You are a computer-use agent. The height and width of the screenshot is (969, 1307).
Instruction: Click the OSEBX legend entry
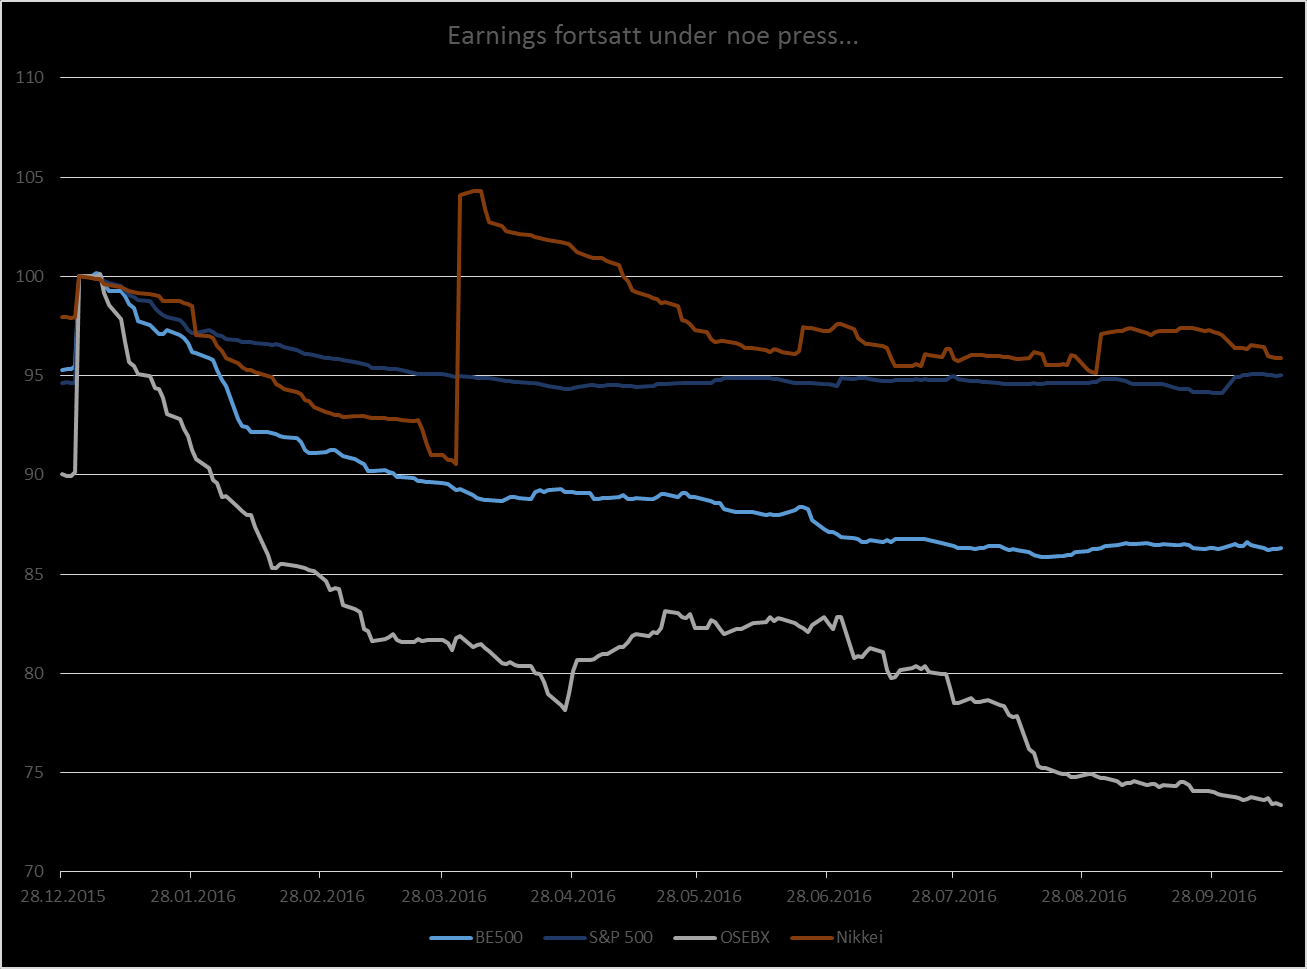click(722, 937)
